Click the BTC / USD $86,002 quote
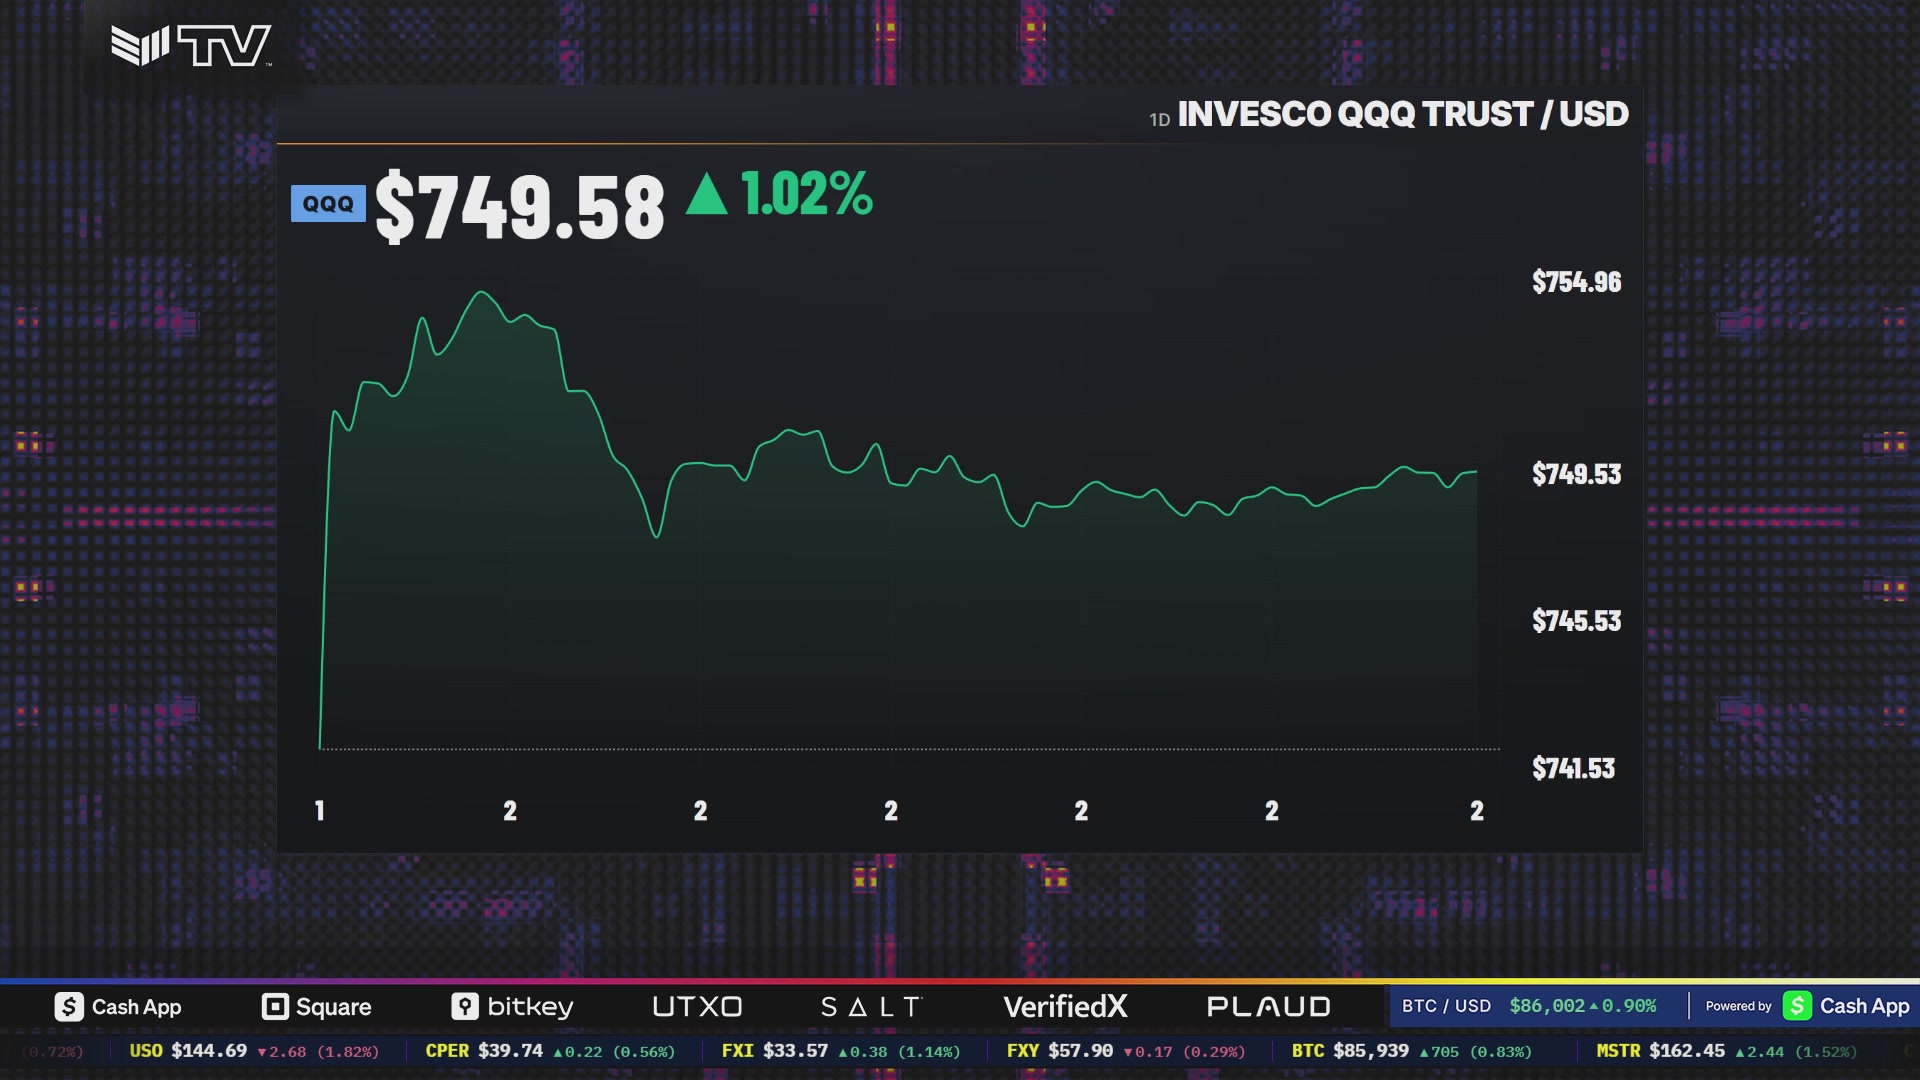Image resolution: width=1920 pixels, height=1080 pixels. tap(1529, 1006)
